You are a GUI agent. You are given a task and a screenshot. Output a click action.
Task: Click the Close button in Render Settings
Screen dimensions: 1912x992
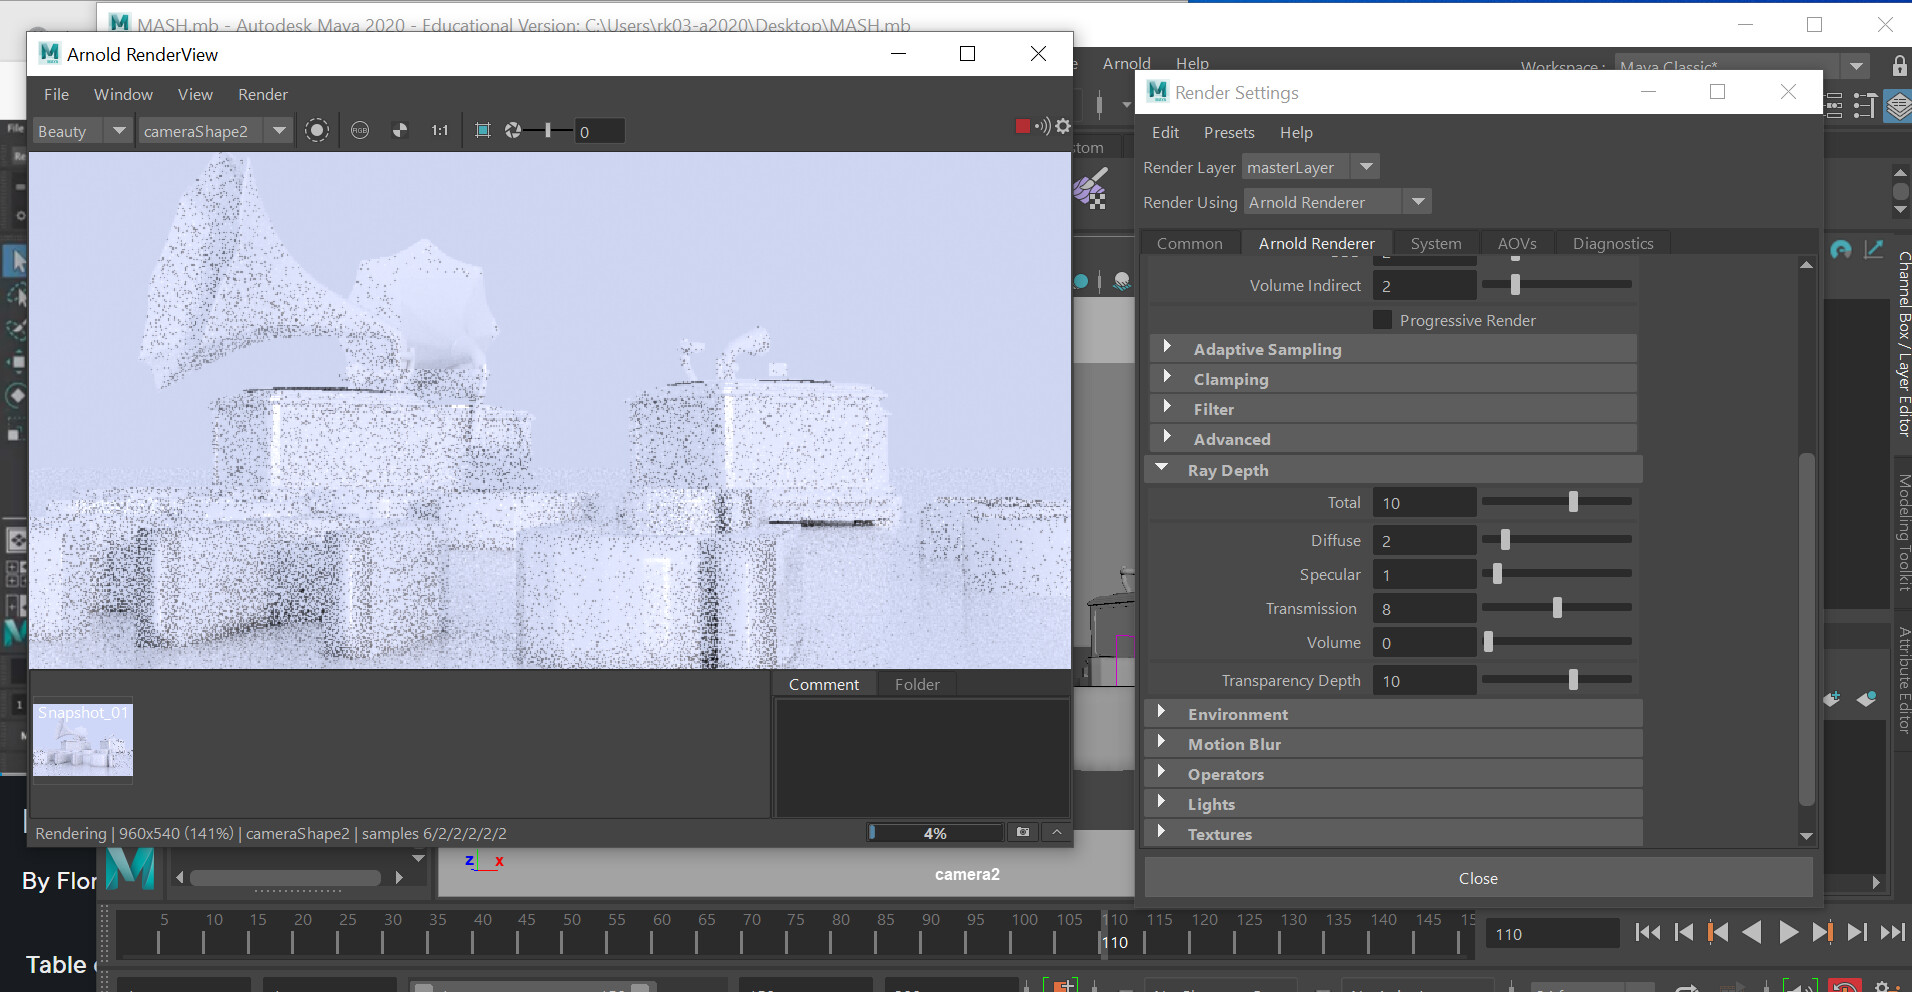[x=1478, y=878]
